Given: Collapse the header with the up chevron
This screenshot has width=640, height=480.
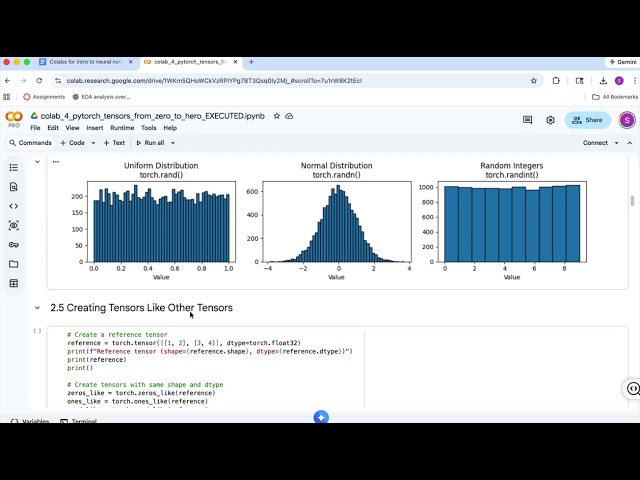Looking at the screenshot, I should [630, 143].
